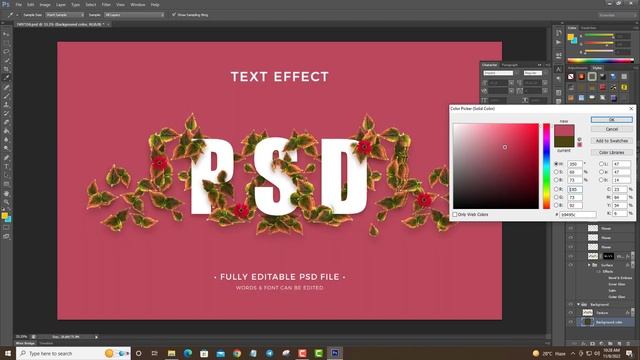Open Photoshop from the Windows taskbar

click(335, 353)
